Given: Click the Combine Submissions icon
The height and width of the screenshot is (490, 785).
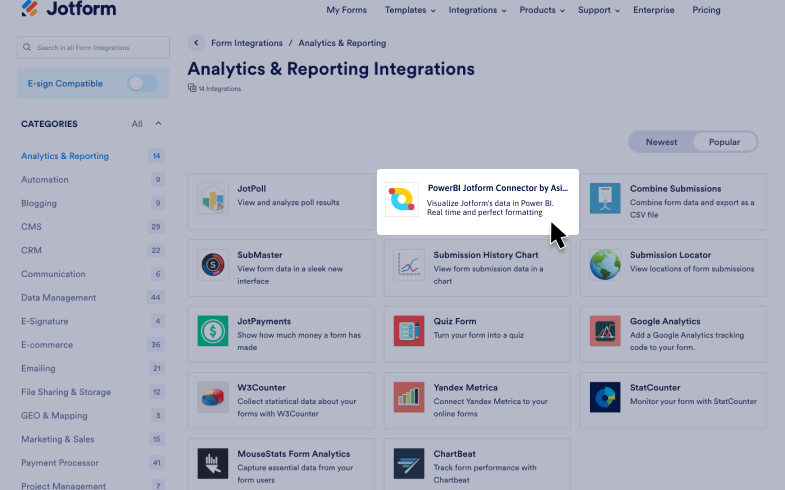Looking at the screenshot, I should [x=605, y=199].
